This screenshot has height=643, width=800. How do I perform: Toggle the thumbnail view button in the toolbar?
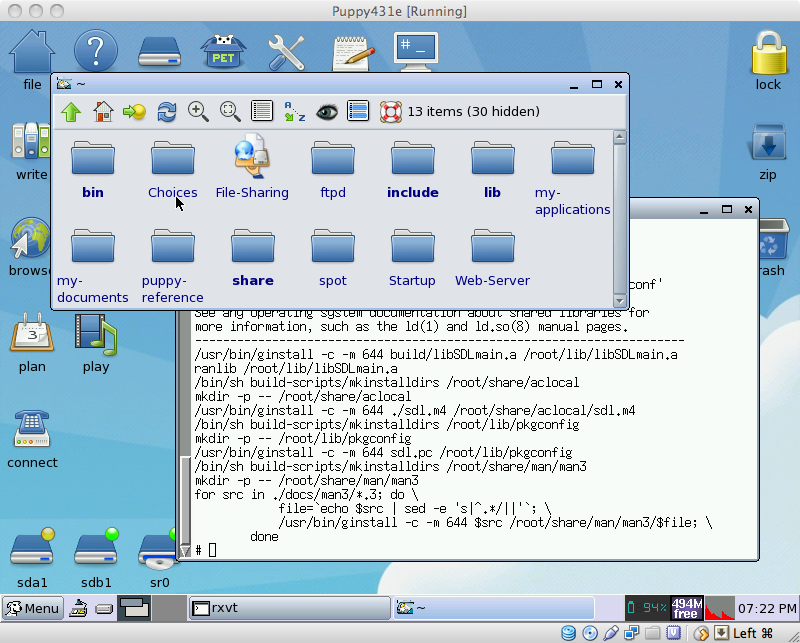(358, 111)
